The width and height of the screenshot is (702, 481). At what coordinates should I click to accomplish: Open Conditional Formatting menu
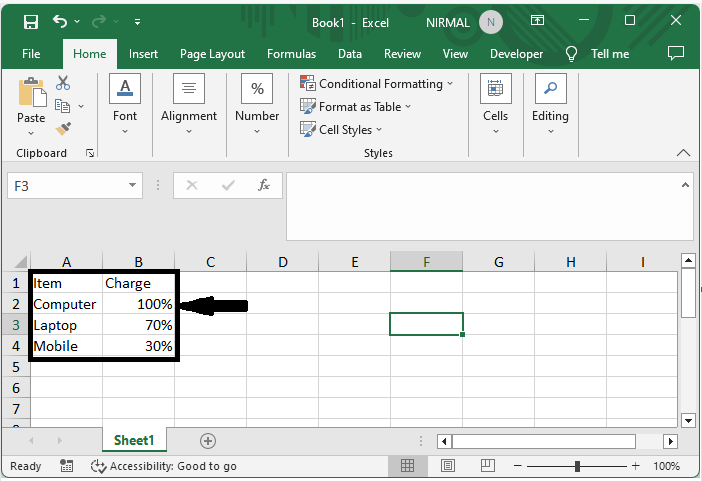[x=377, y=84]
